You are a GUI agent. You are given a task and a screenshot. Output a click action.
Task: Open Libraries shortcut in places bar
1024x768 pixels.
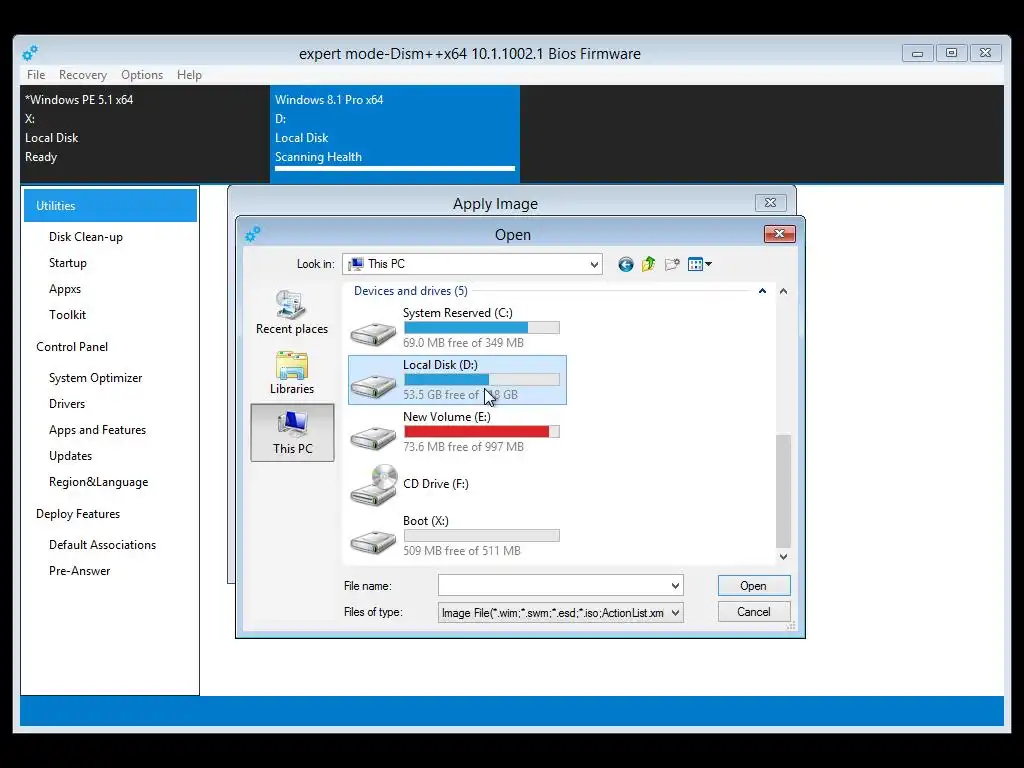coord(292,373)
